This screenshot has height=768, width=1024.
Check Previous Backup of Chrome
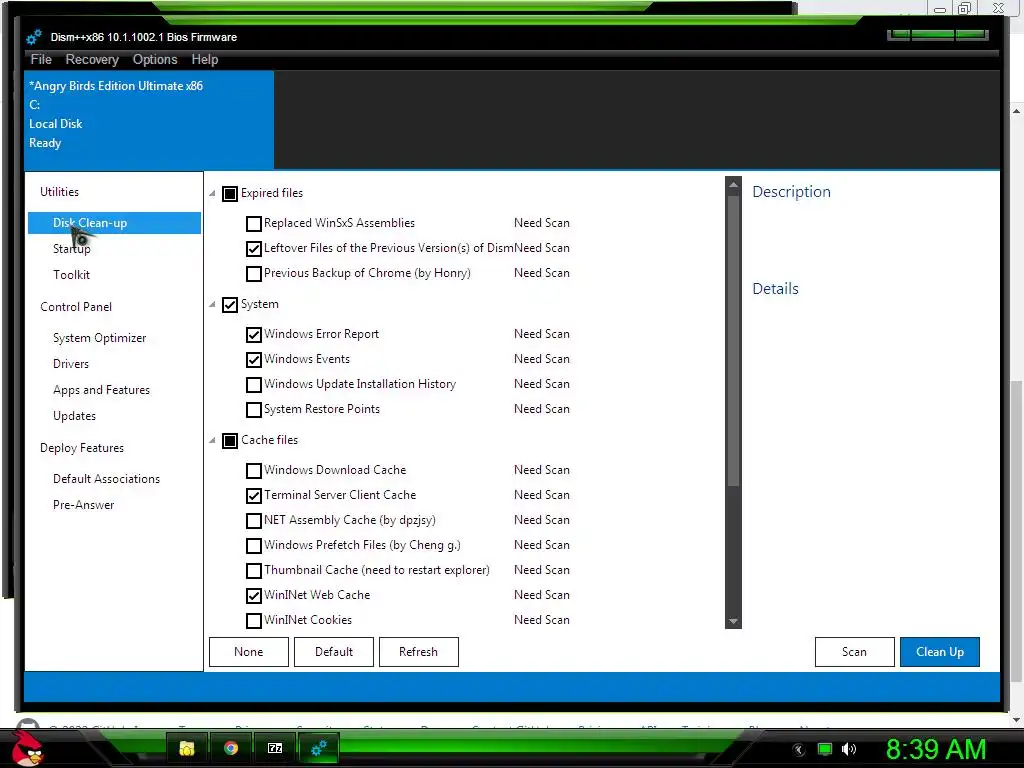(253, 274)
